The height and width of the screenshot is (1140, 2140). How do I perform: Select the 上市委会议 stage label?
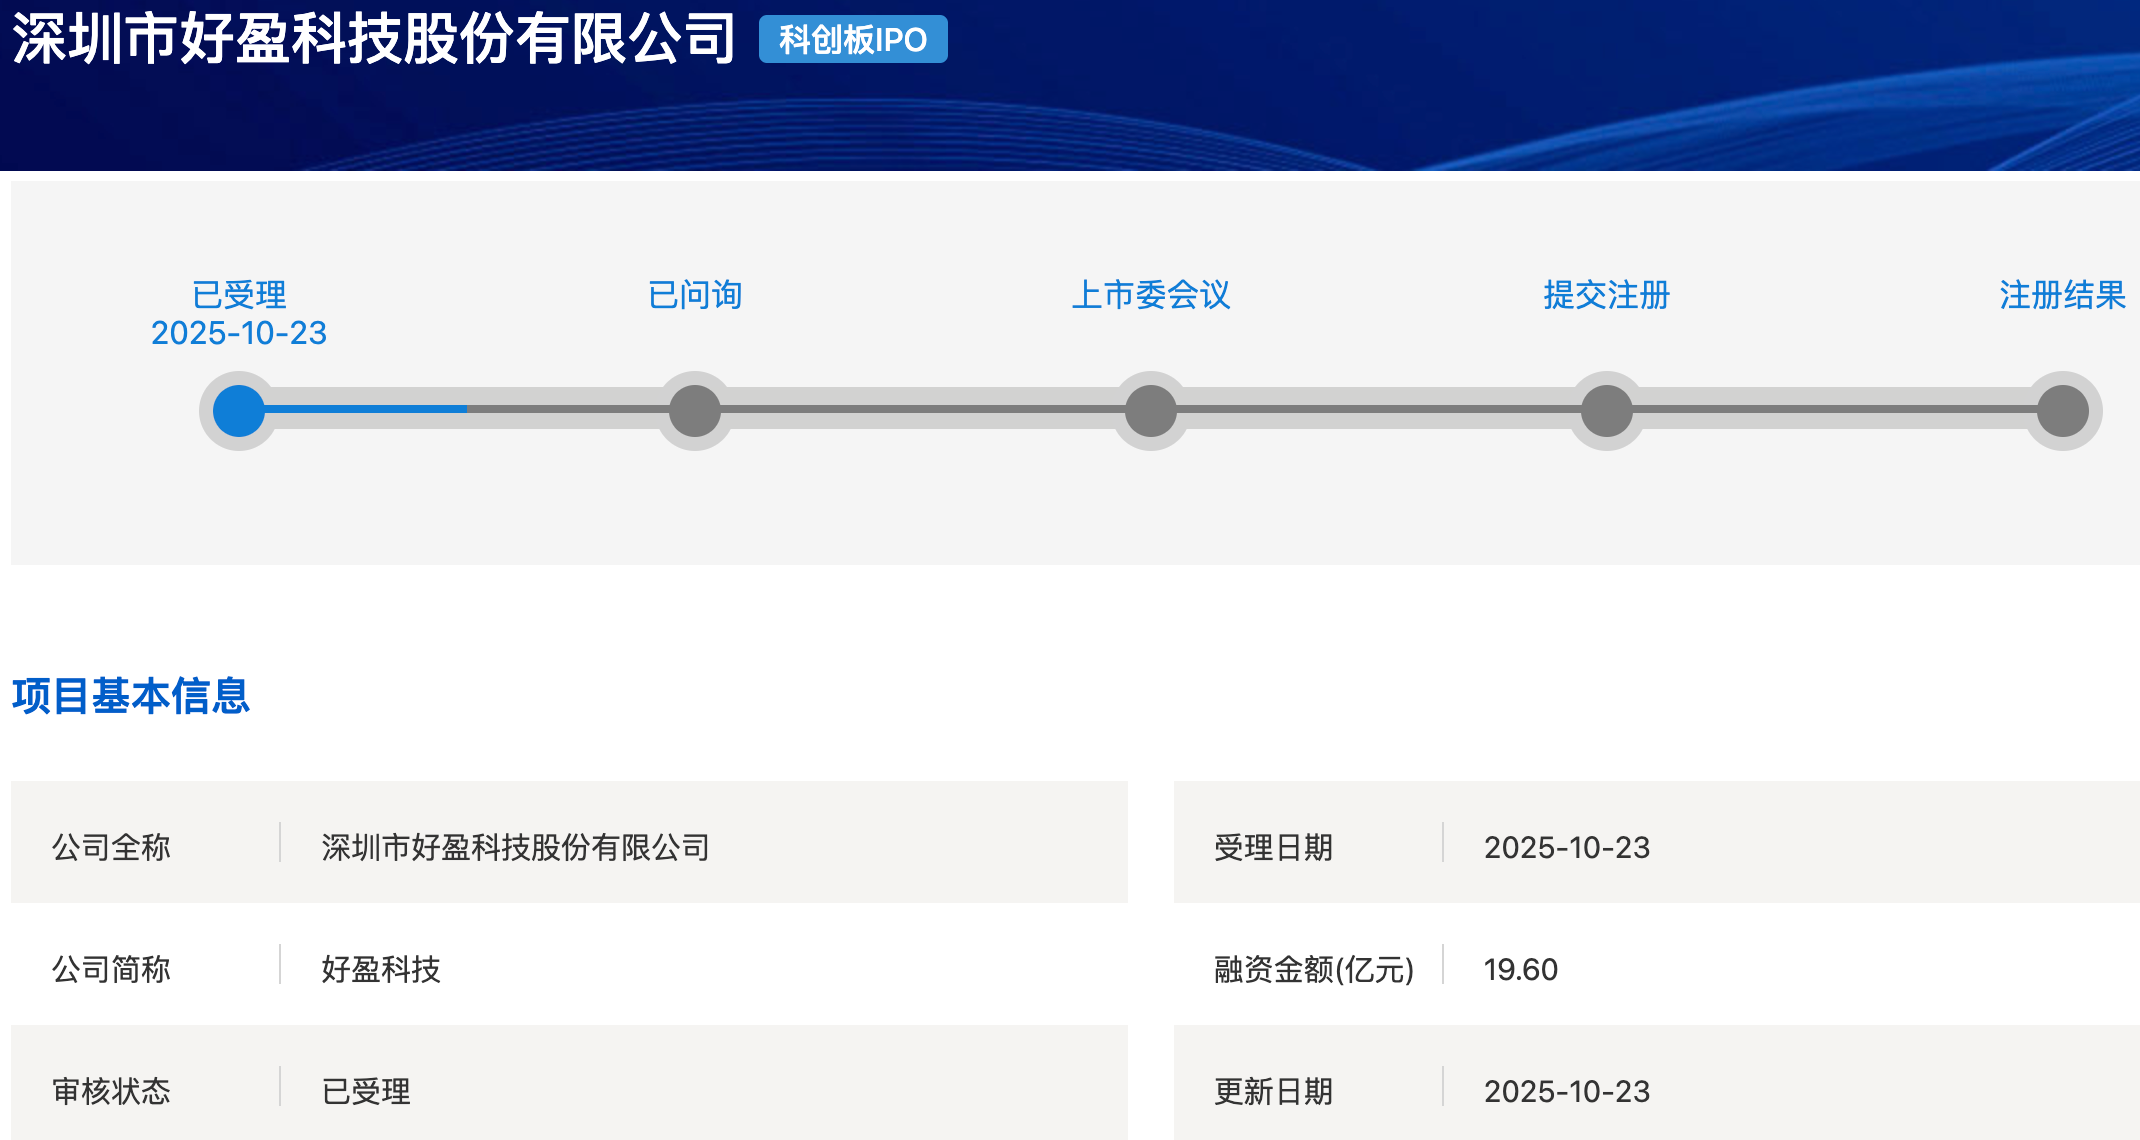(x=1151, y=295)
